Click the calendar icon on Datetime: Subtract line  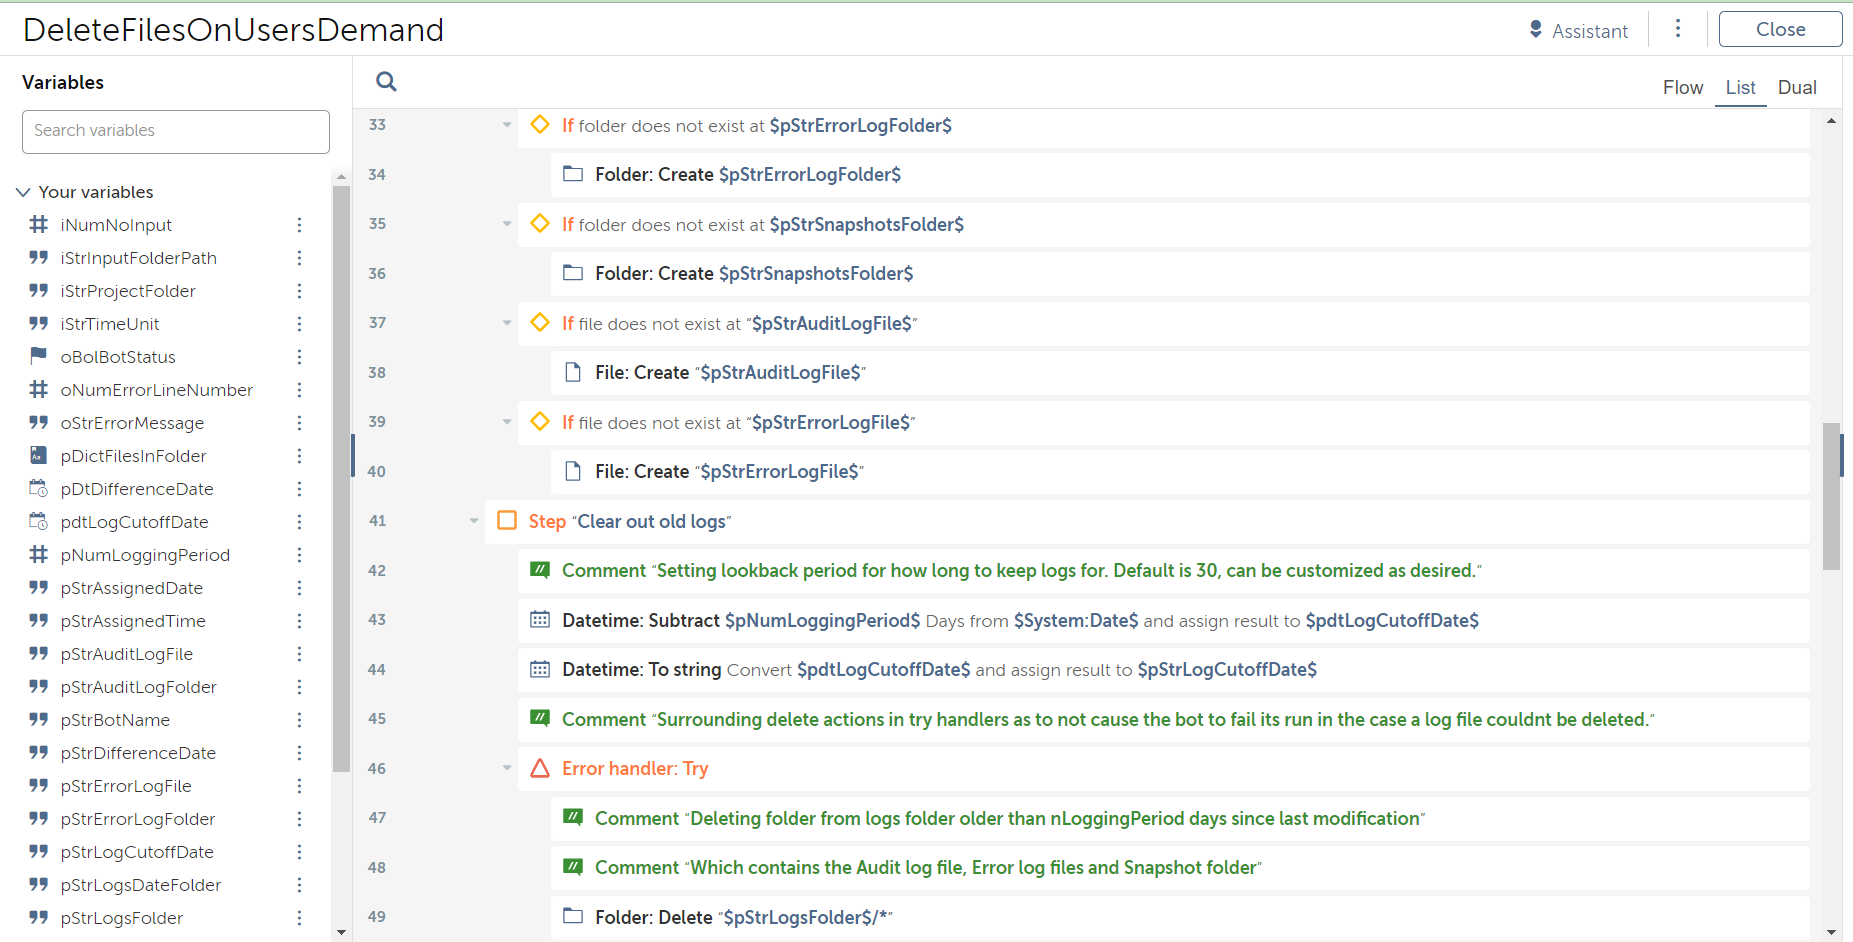click(x=540, y=620)
